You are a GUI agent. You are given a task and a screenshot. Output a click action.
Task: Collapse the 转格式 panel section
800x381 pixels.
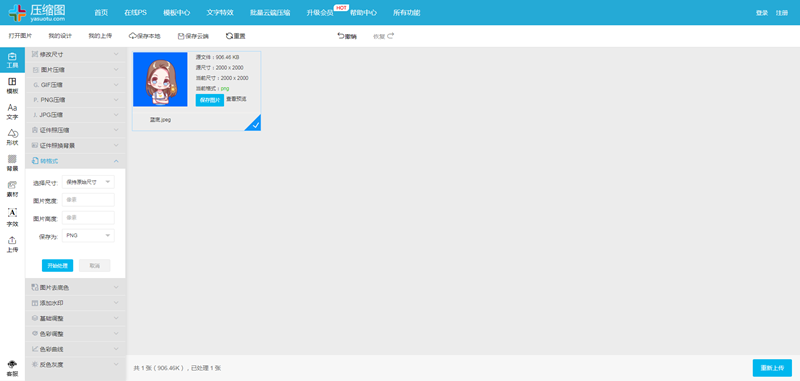coord(76,161)
